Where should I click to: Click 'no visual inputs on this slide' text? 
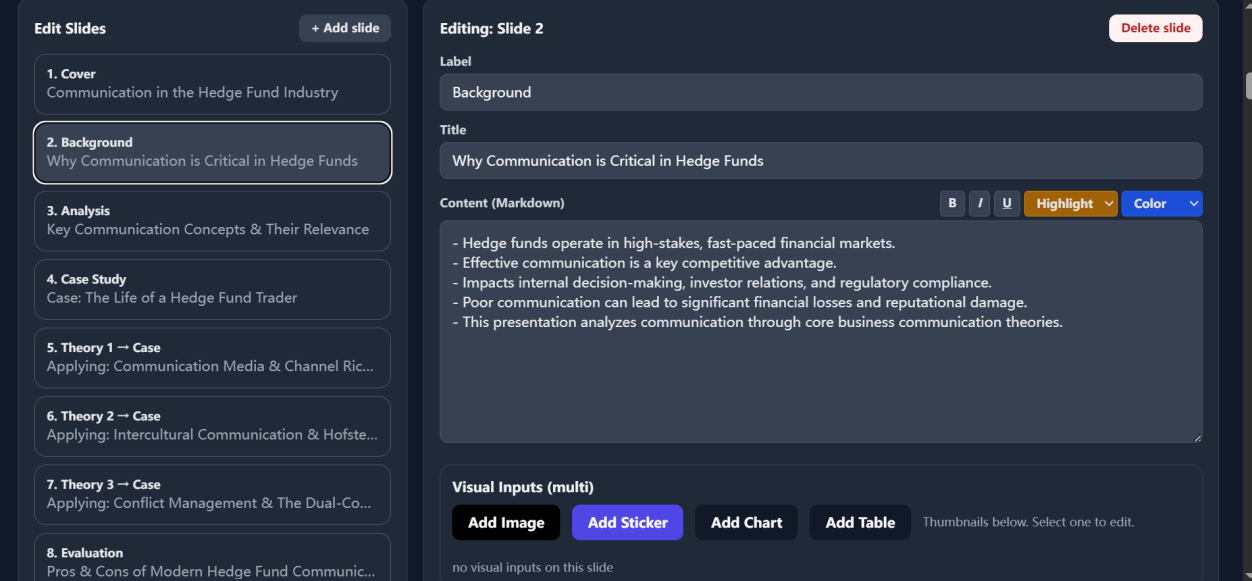tap(533, 567)
